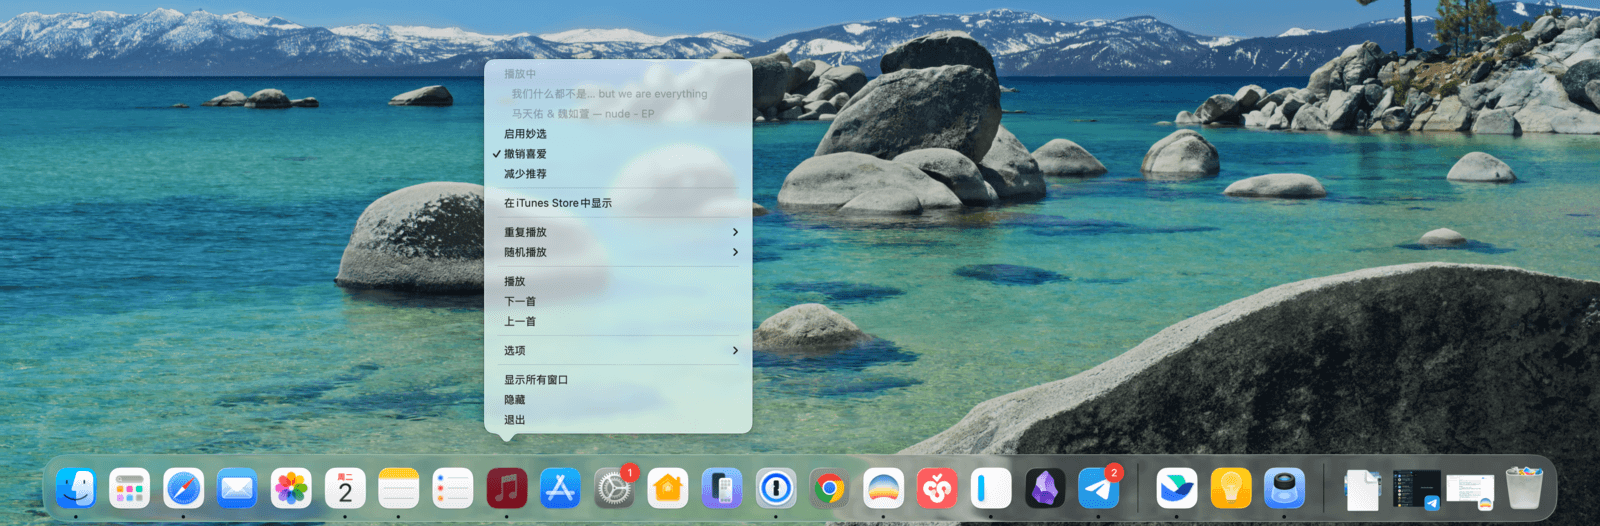Quit Music using 退出
This screenshot has width=1600, height=526.
[x=515, y=420]
